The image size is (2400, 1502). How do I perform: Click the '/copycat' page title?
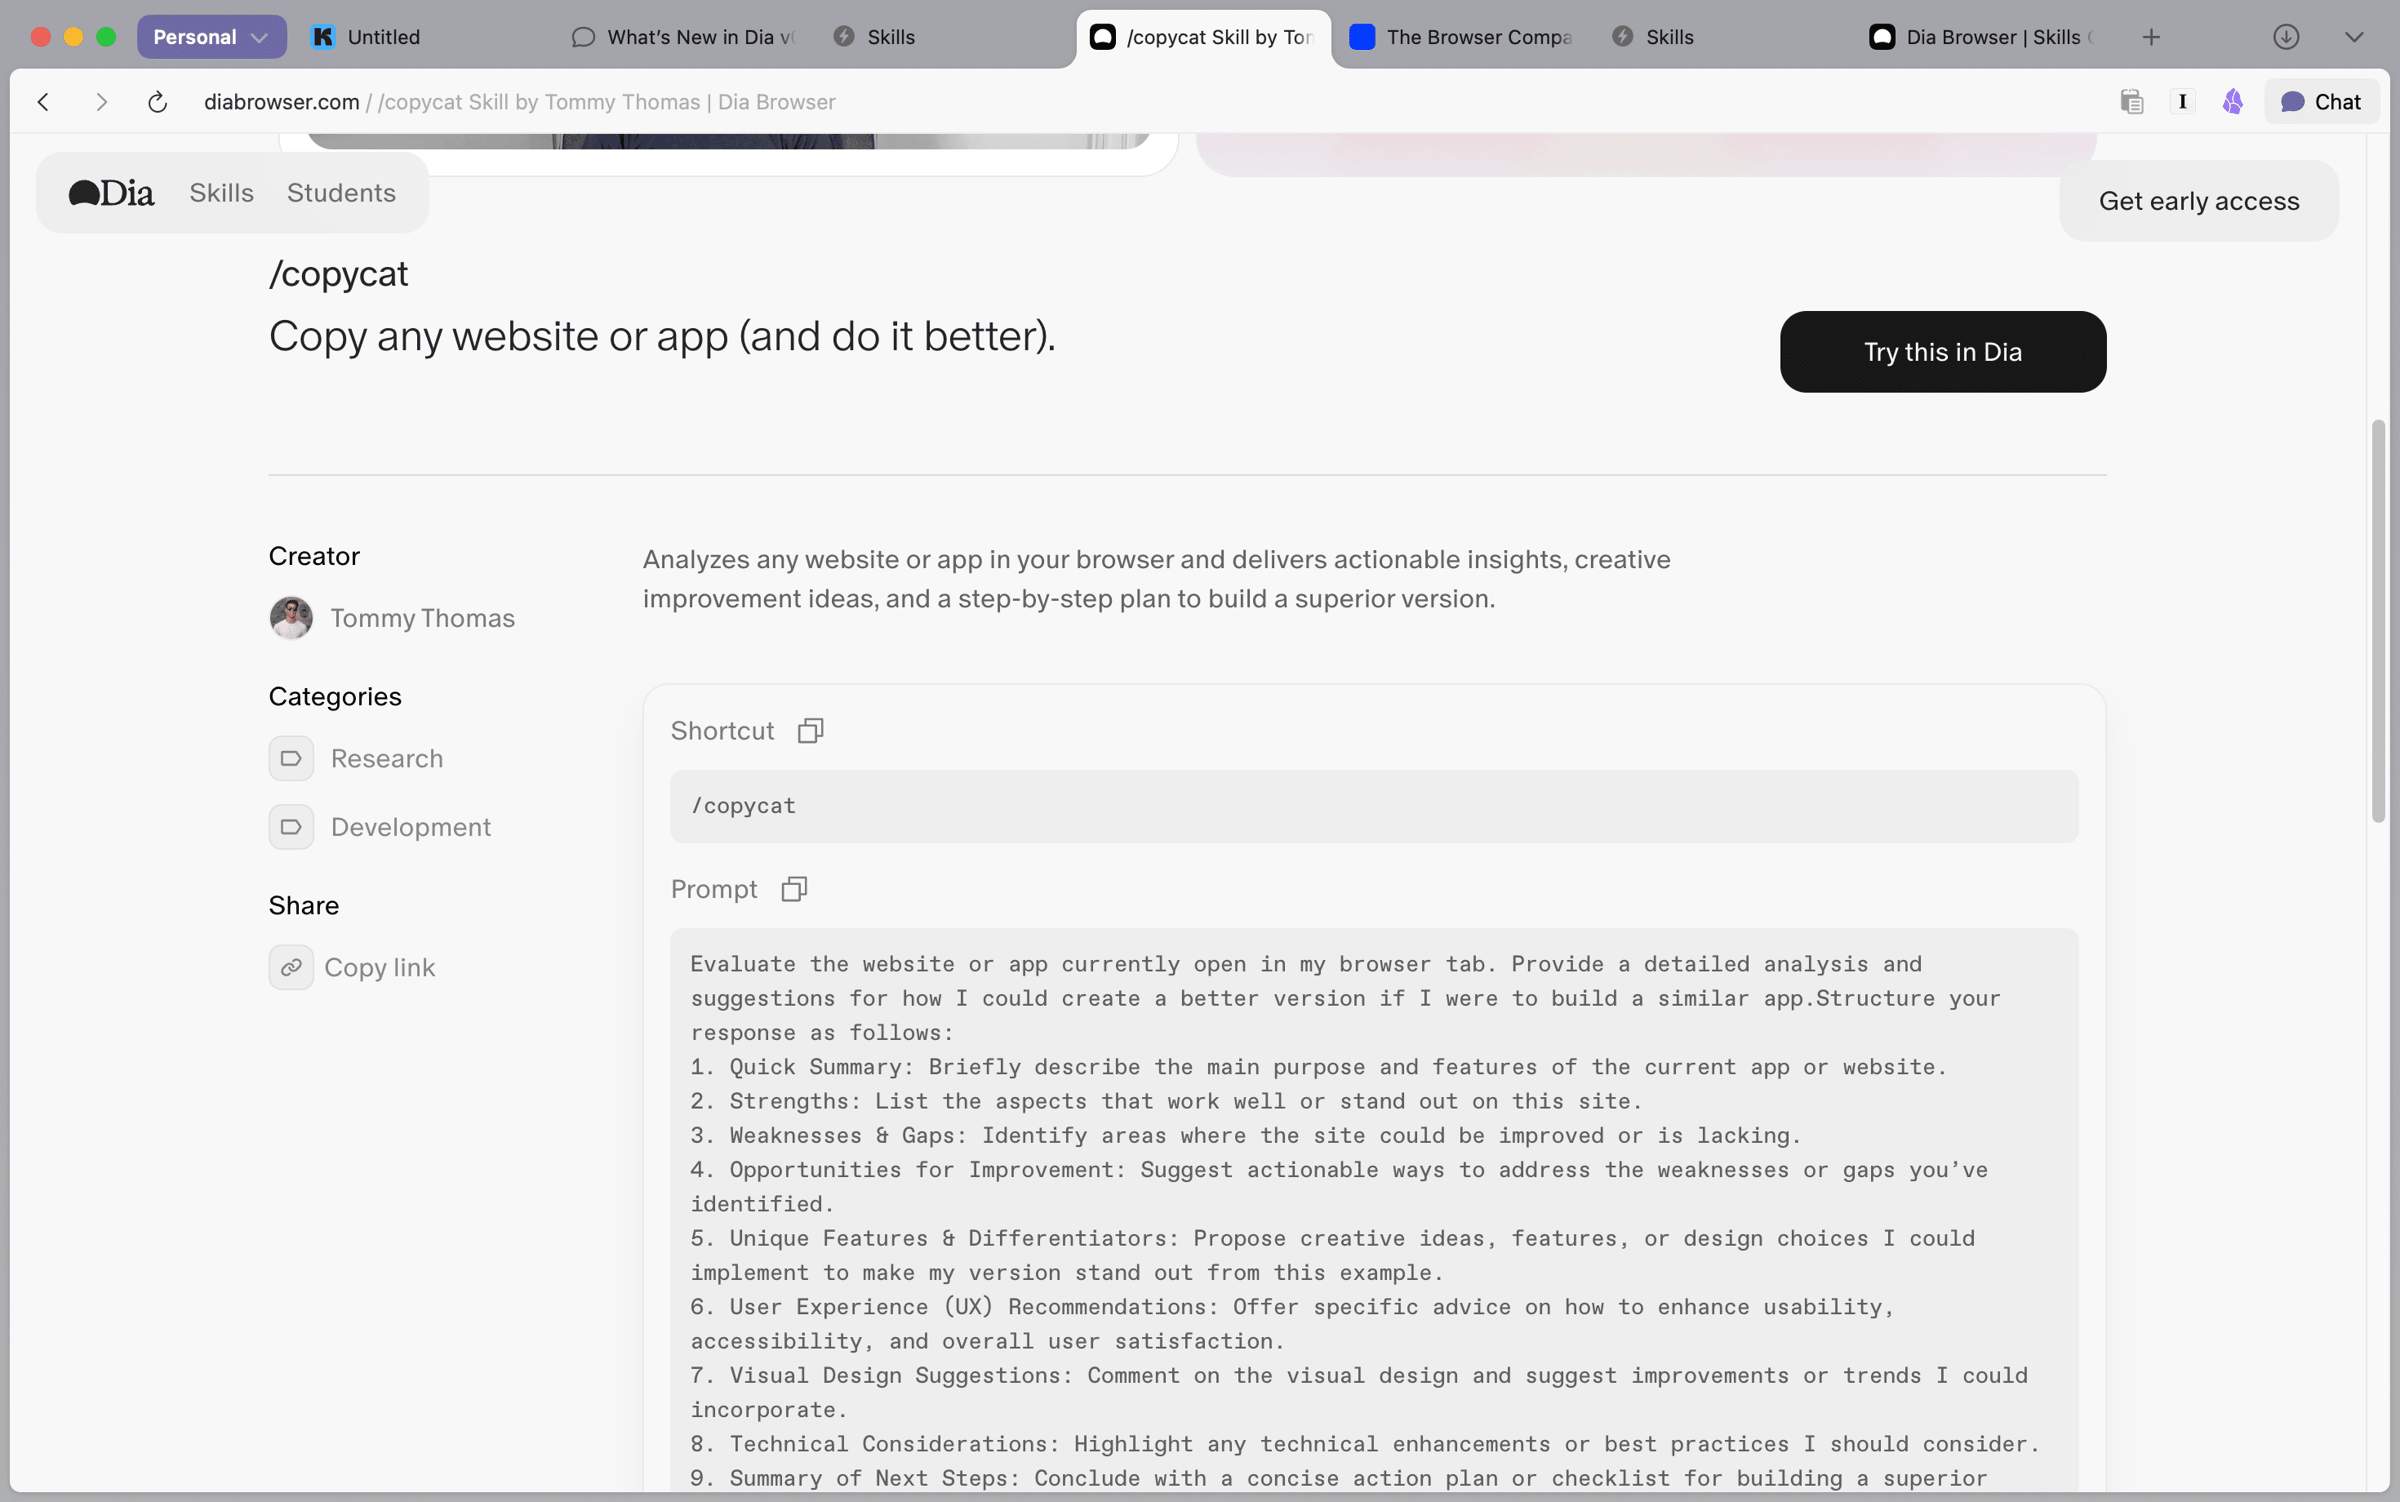(338, 274)
